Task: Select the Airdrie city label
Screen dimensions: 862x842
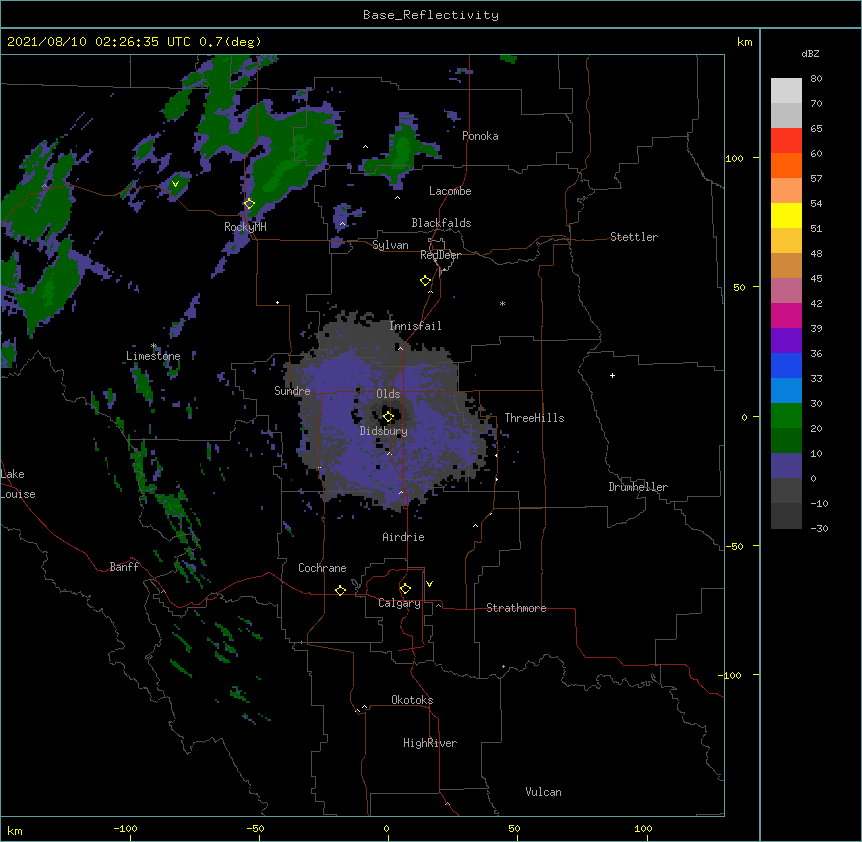Action: coord(404,537)
